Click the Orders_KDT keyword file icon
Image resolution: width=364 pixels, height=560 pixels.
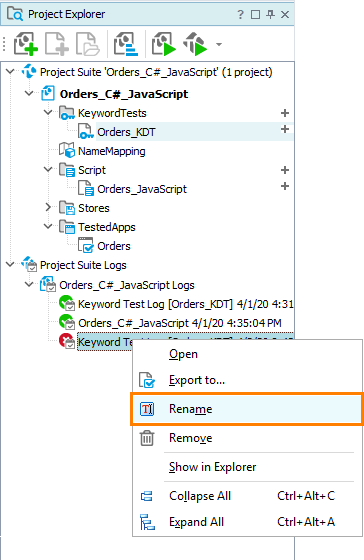pyautogui.click(x=86, y=131)
